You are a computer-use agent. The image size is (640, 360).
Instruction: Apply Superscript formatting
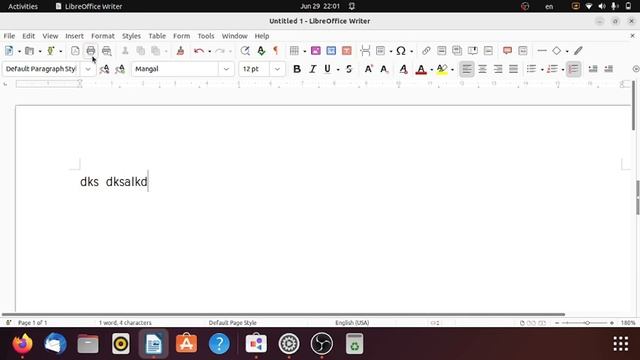tap(368, 69)
